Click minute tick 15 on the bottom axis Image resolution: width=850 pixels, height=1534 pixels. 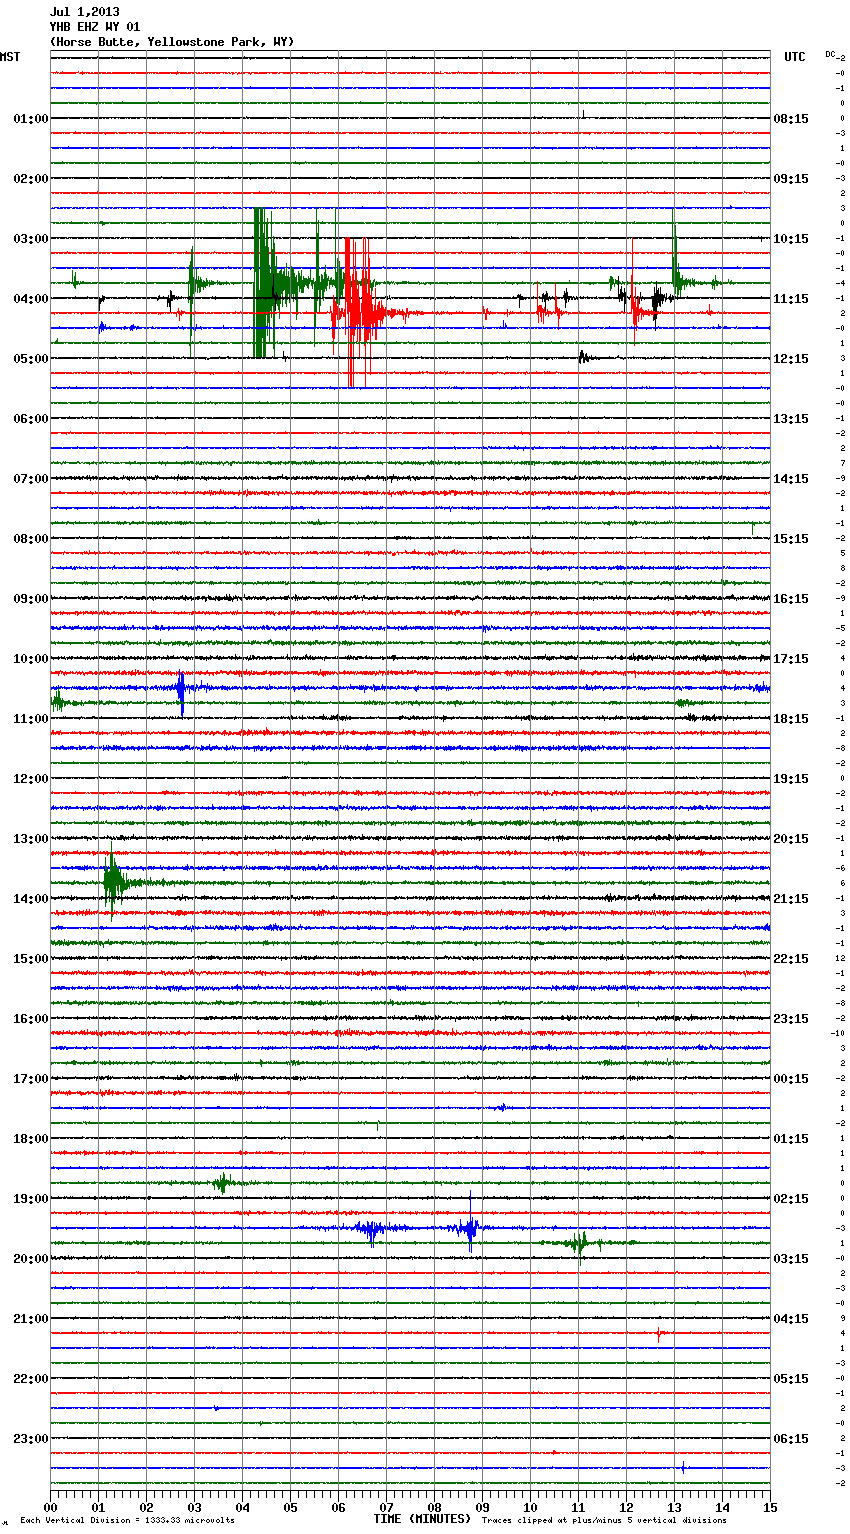(769, 1507)
